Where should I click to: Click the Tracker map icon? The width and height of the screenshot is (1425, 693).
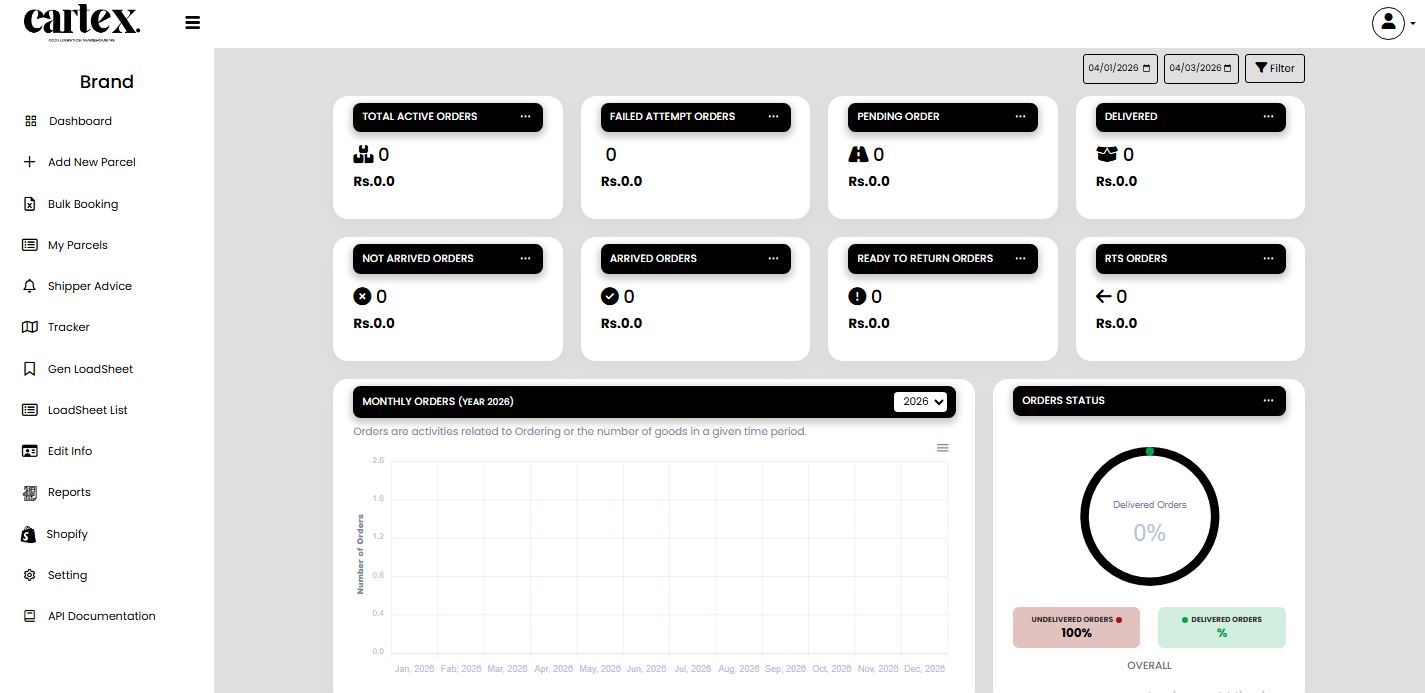29,327
